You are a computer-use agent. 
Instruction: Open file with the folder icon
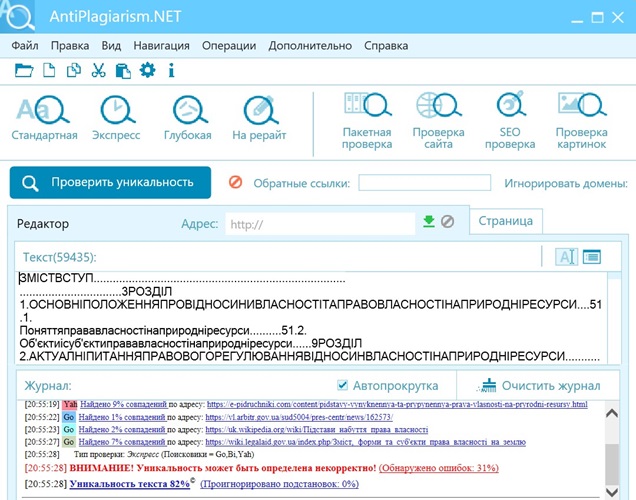coord(24,71)
